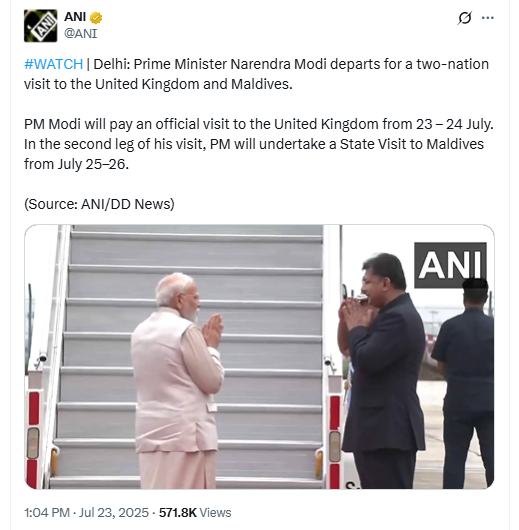Viewport: 519px width, 530px height.
Task: Click the ANI watermark logo in the video
Action: click(450, 265)
